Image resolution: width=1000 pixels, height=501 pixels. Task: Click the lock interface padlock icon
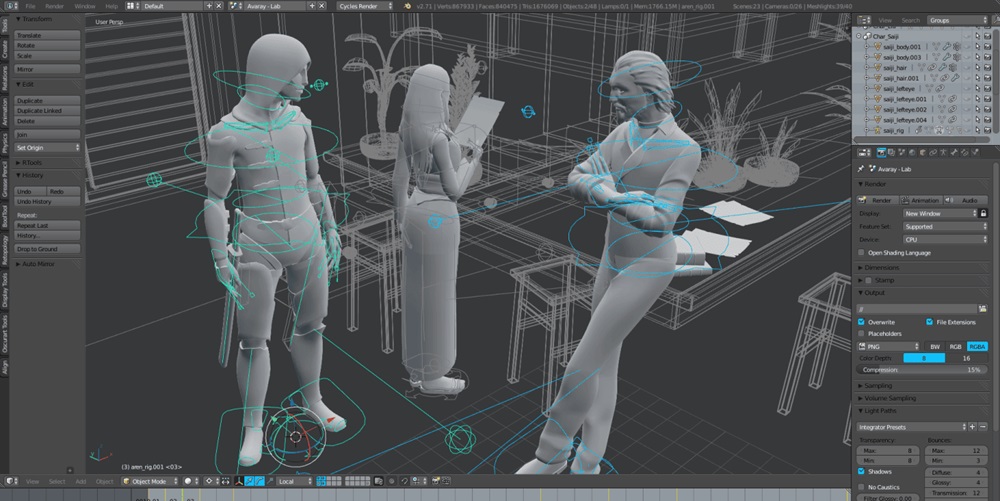(x=983, y=214)
